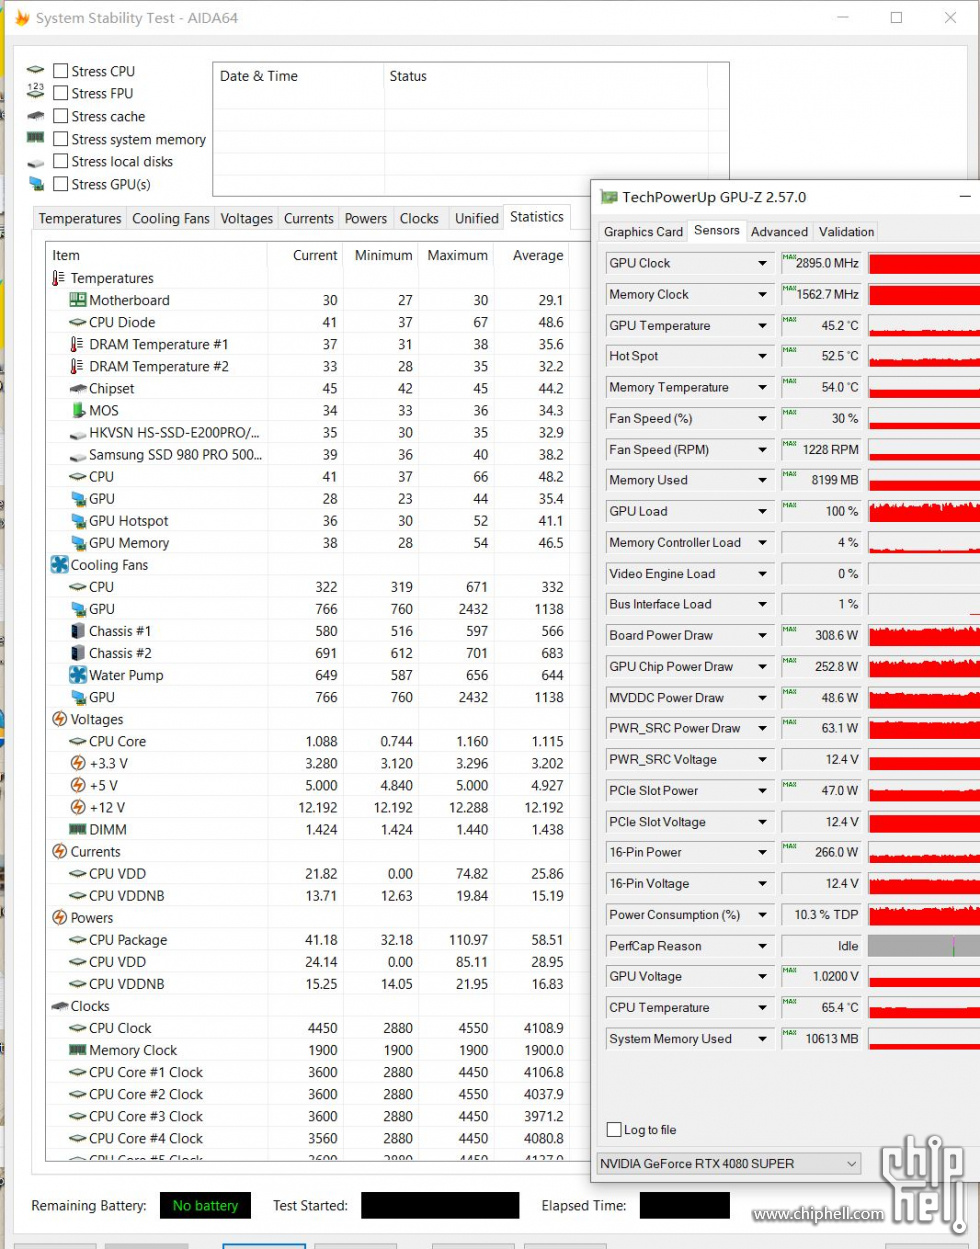Switch to the AIDA64 Temperatures tab
This screenshot has height=1249, width=980.
pyautogui.click(x=80, y=219)
